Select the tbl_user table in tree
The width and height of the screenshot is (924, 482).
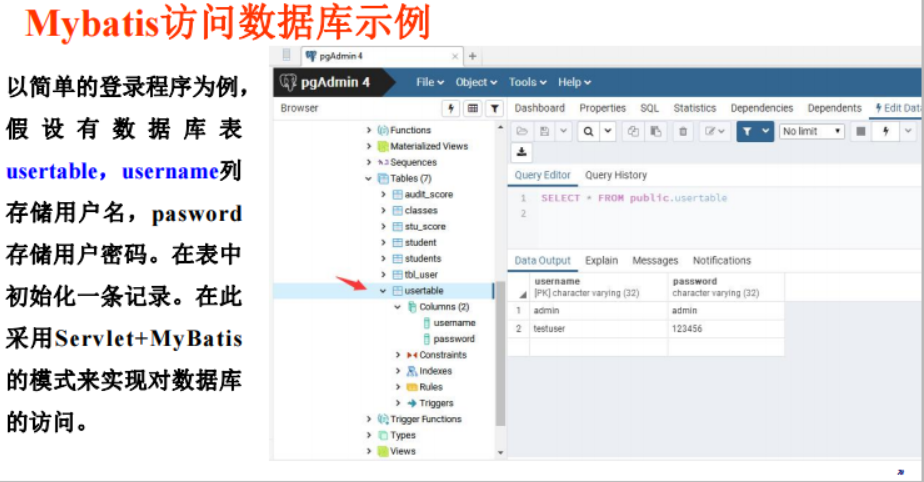coord(421,275)
